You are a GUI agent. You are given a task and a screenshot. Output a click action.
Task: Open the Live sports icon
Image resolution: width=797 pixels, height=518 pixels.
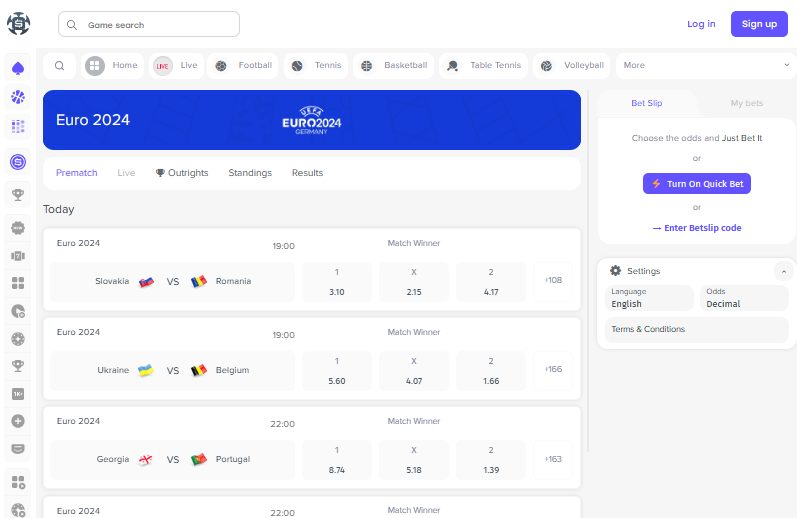[x=163, y=66]
